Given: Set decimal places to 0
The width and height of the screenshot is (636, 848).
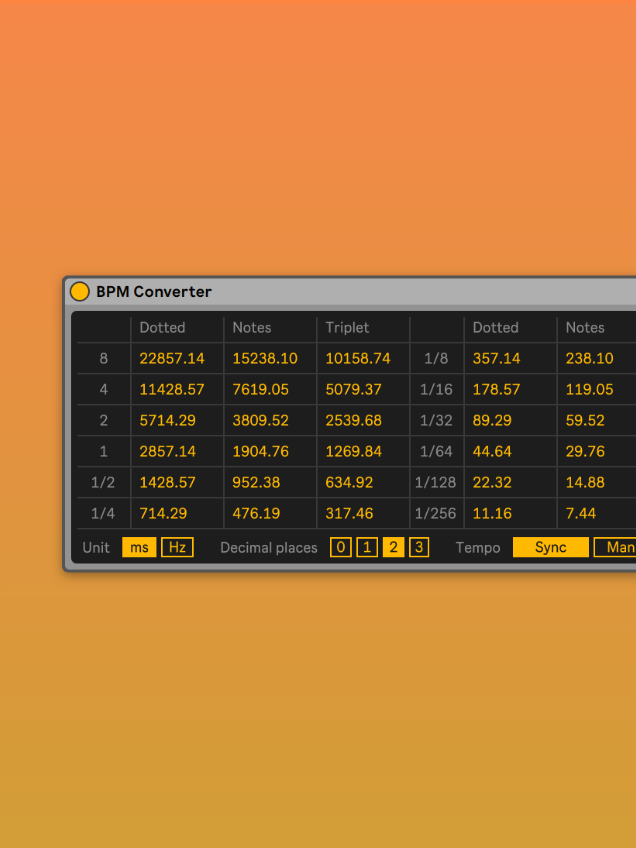Looking at the screenshot, I should coord(341,547).
